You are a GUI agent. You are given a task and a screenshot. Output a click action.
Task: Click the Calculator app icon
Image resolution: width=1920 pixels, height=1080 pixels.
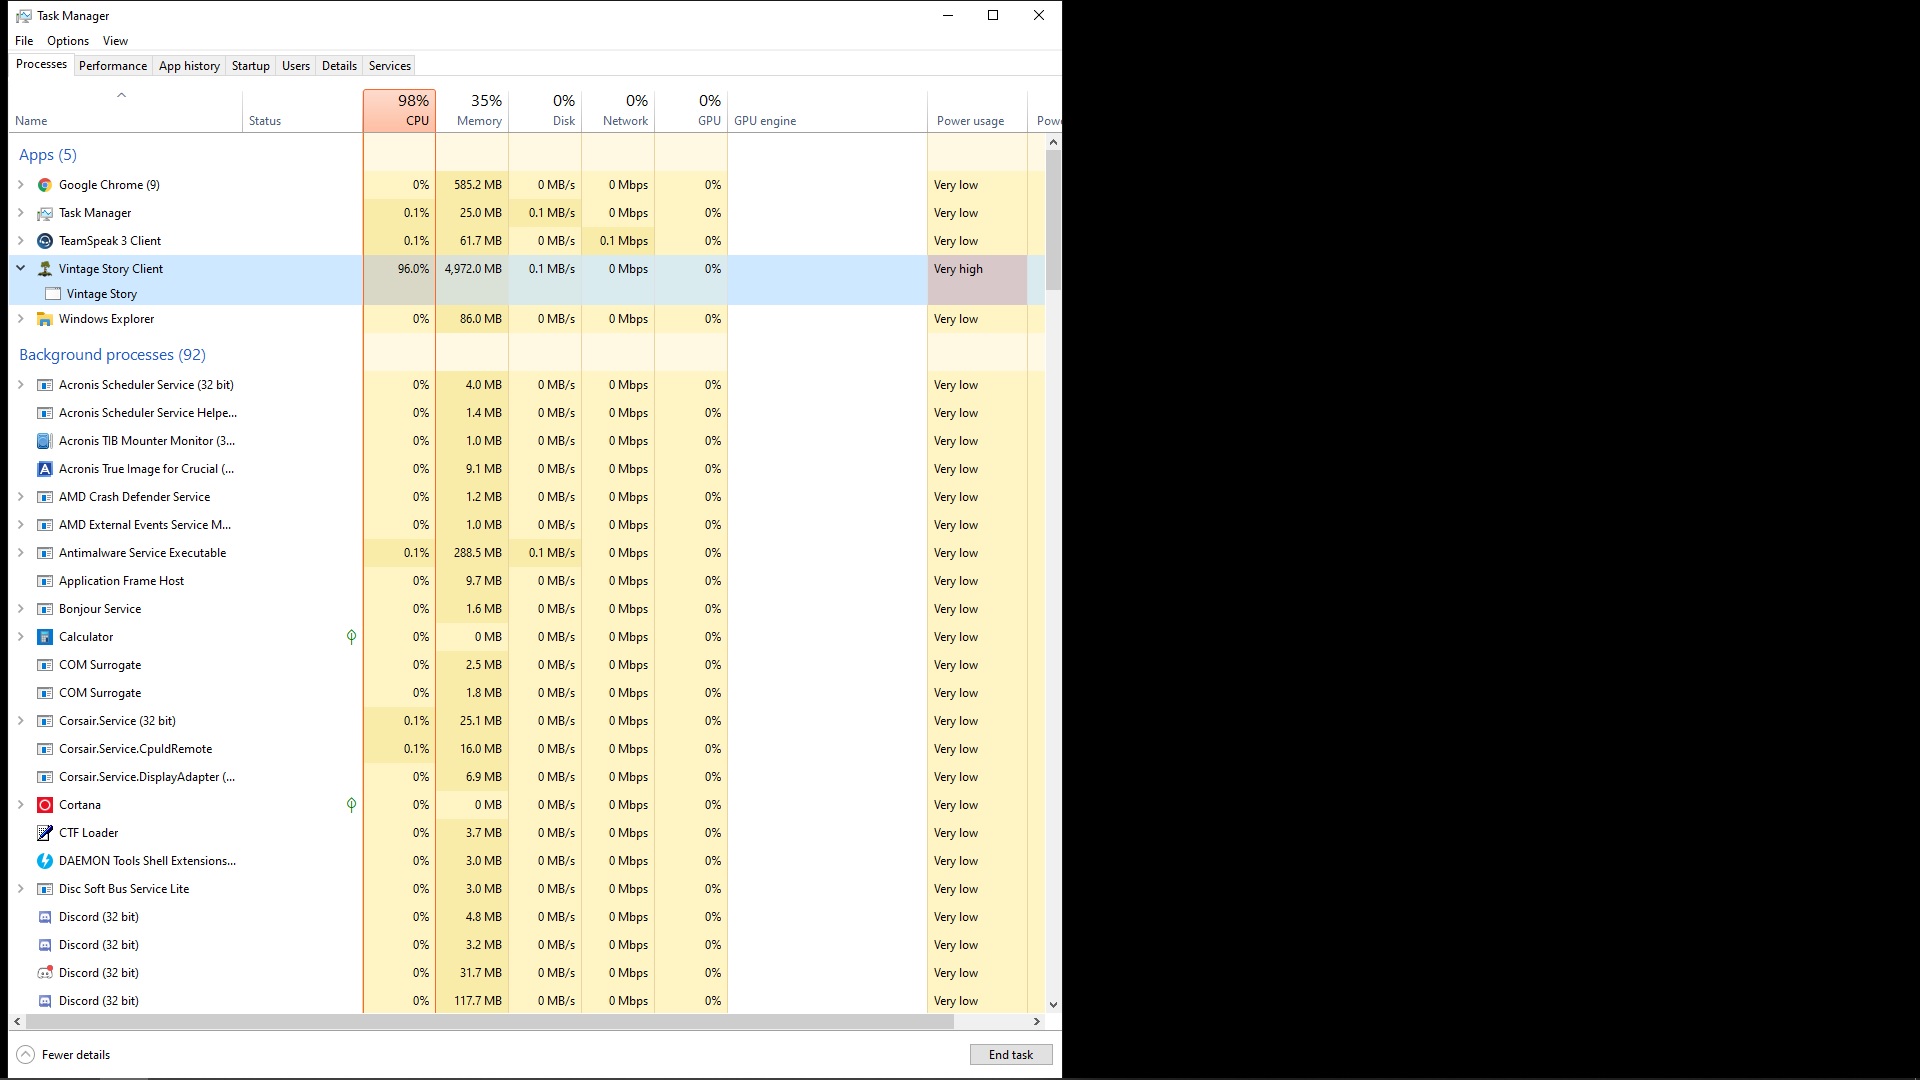pyautogui.click(x=45, y=637)
